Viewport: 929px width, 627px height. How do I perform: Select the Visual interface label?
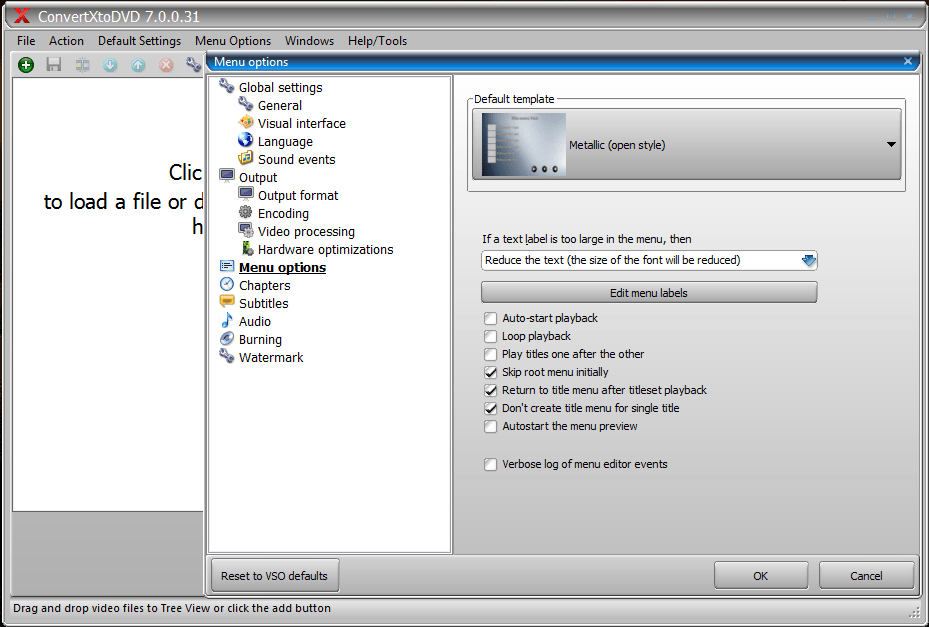tap(302, 123)
